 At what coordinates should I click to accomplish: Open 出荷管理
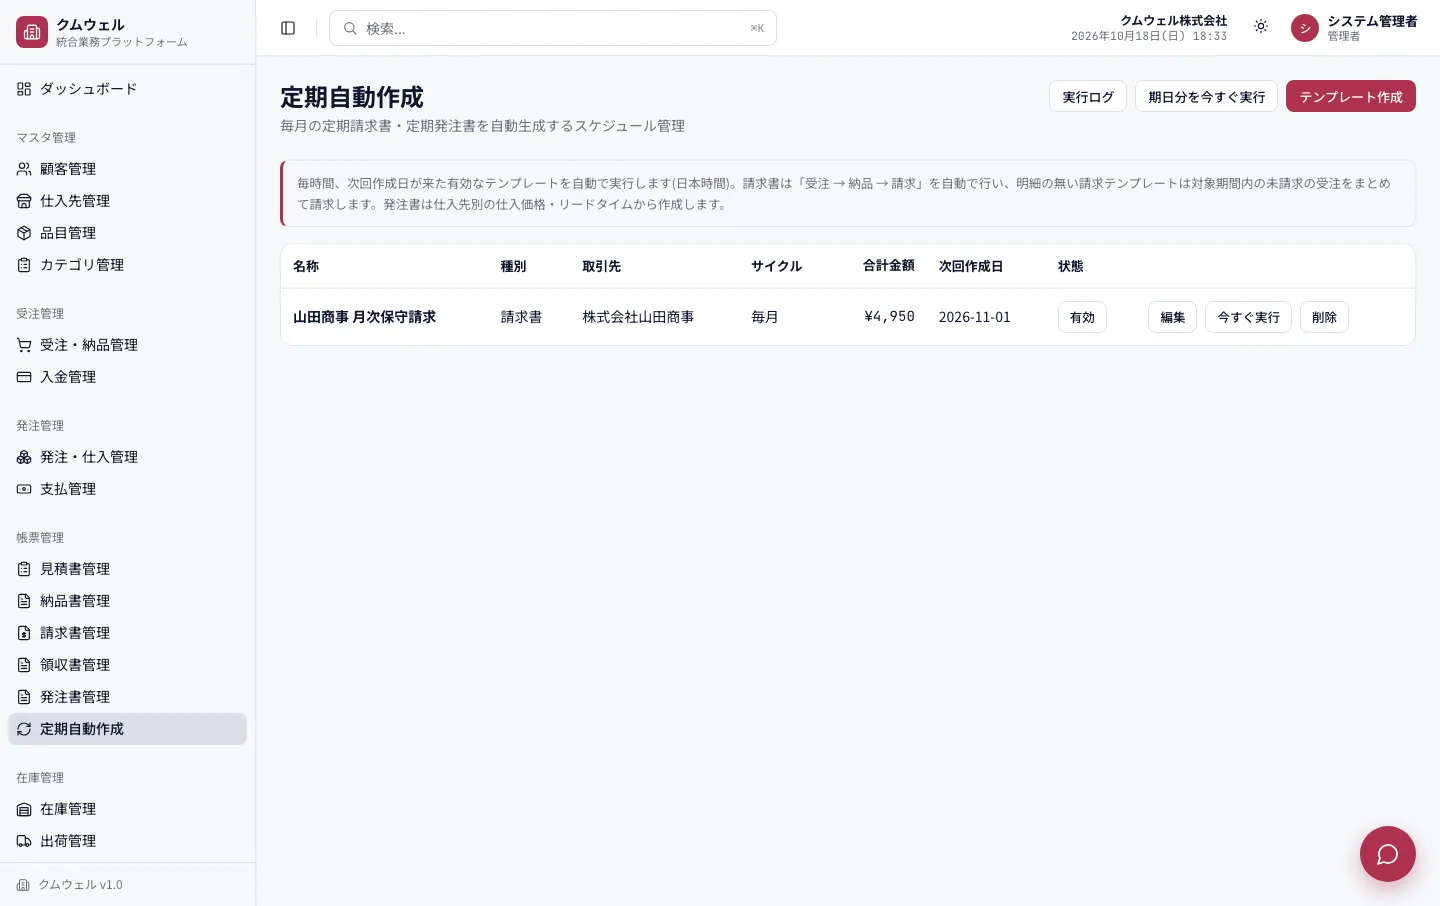coord(127,841)
